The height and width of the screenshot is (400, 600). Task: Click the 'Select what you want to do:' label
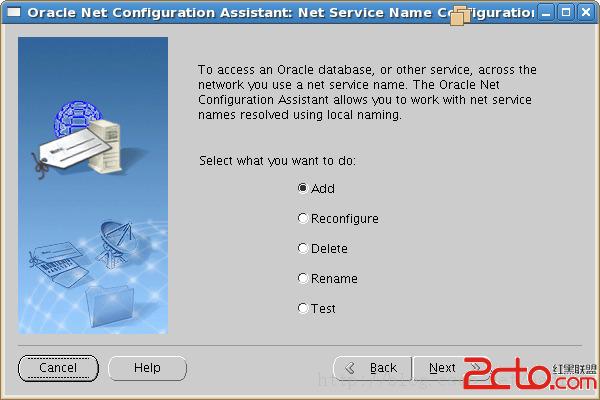[277, 161]
